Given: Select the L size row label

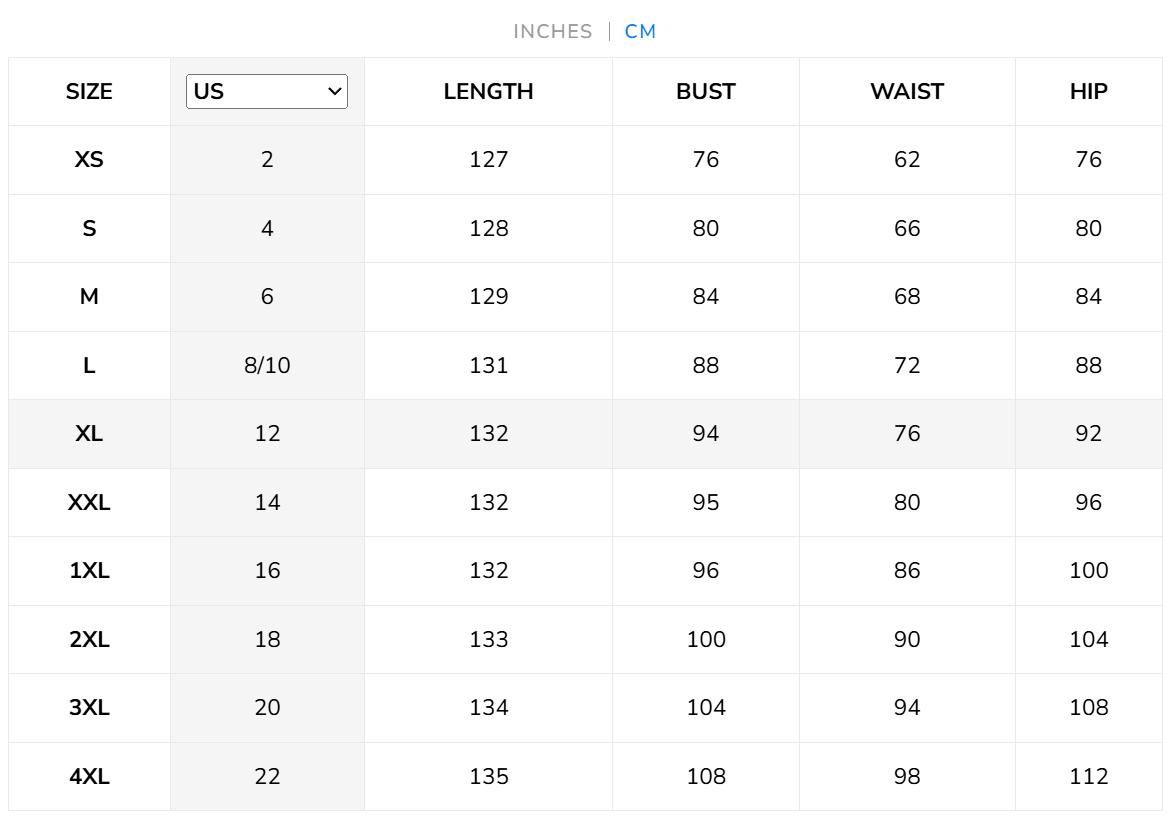Looking at the screenshot, I should click(x=89, y=366).
